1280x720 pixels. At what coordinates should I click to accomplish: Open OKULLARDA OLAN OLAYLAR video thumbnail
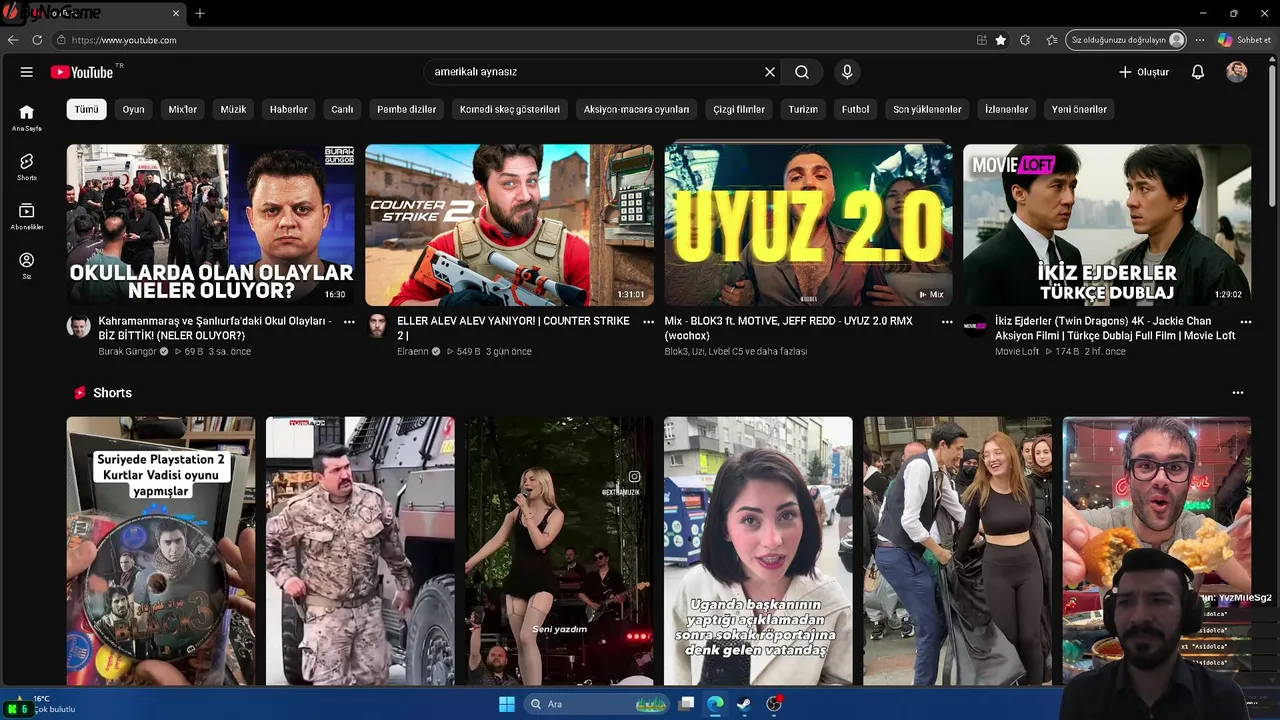click(211, 225)
